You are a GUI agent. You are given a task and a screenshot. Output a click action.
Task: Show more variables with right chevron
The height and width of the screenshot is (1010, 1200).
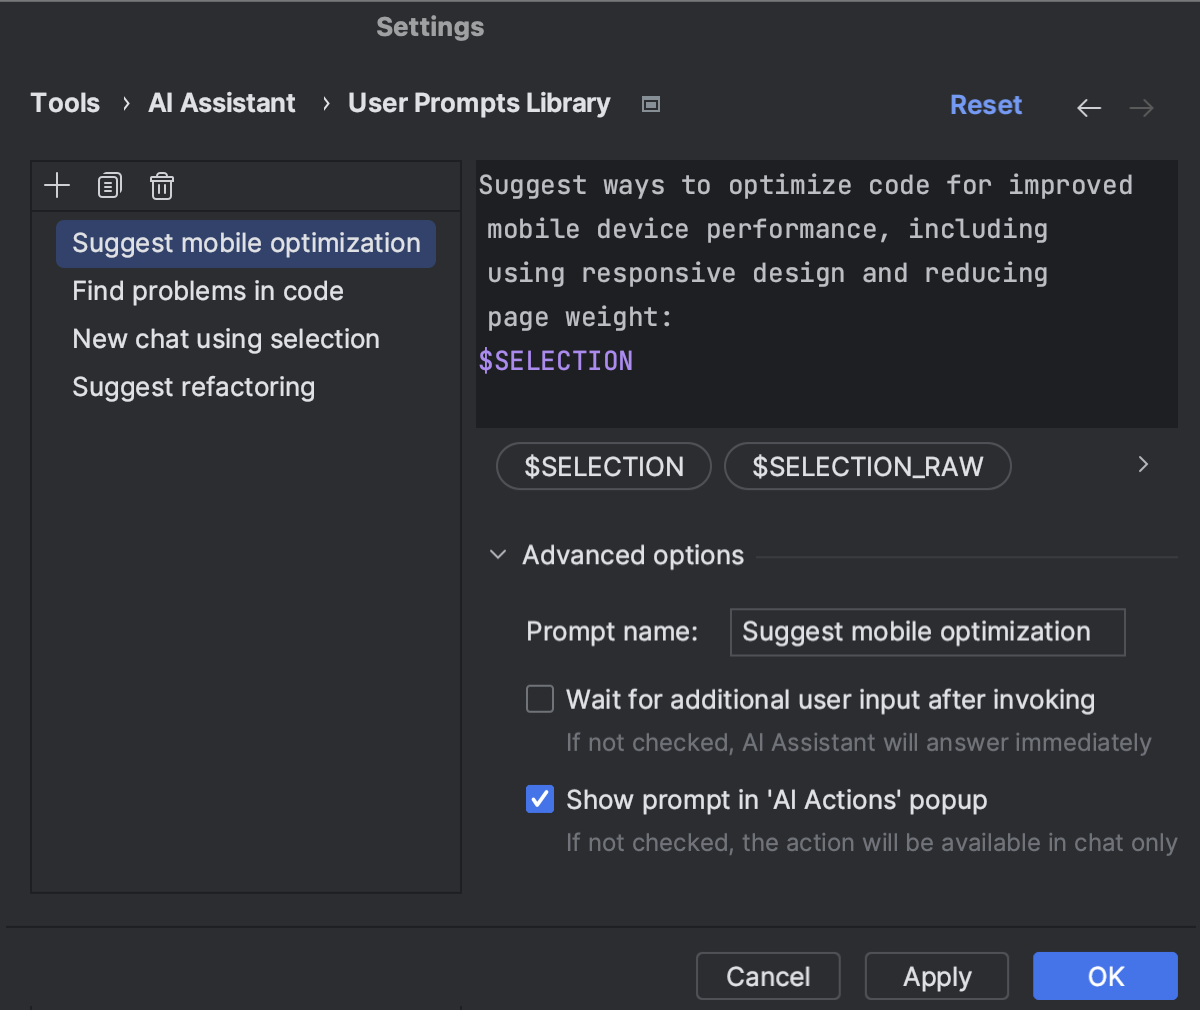pyautogui.click(x=1143, y=464)
